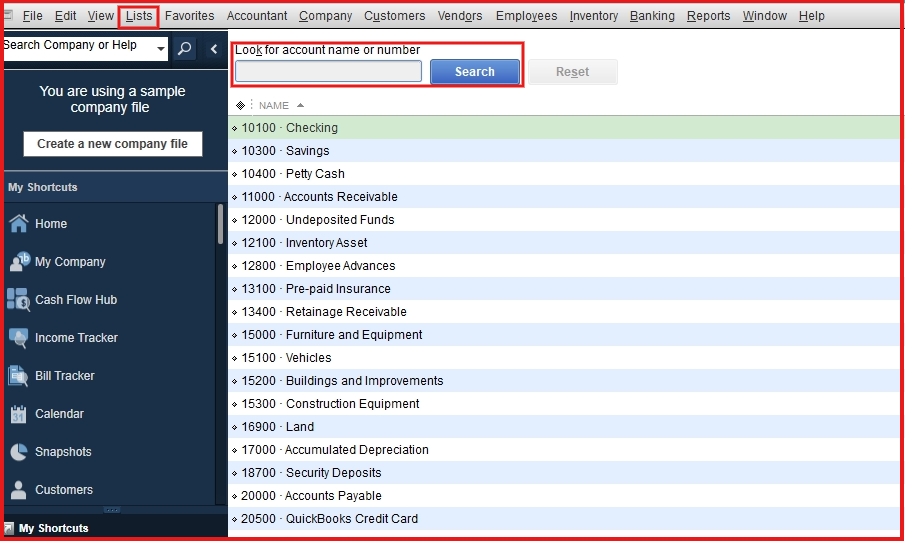This screenshot has height=541, width=905.
Task: Select 18700 Security Deposits row
Action: point(564,473)
